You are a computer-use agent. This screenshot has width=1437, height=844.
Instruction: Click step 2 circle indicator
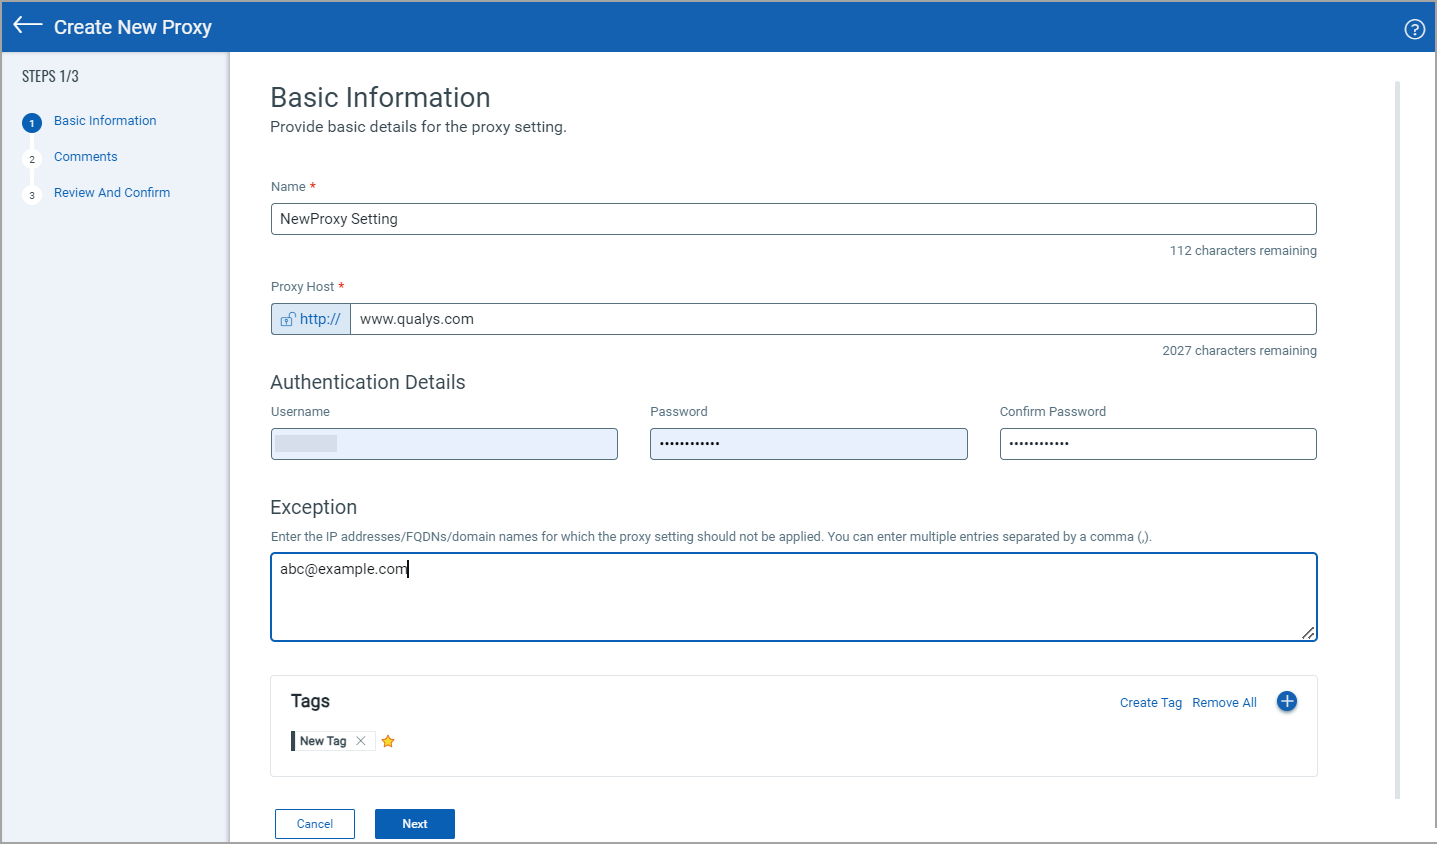pos(32,159)
